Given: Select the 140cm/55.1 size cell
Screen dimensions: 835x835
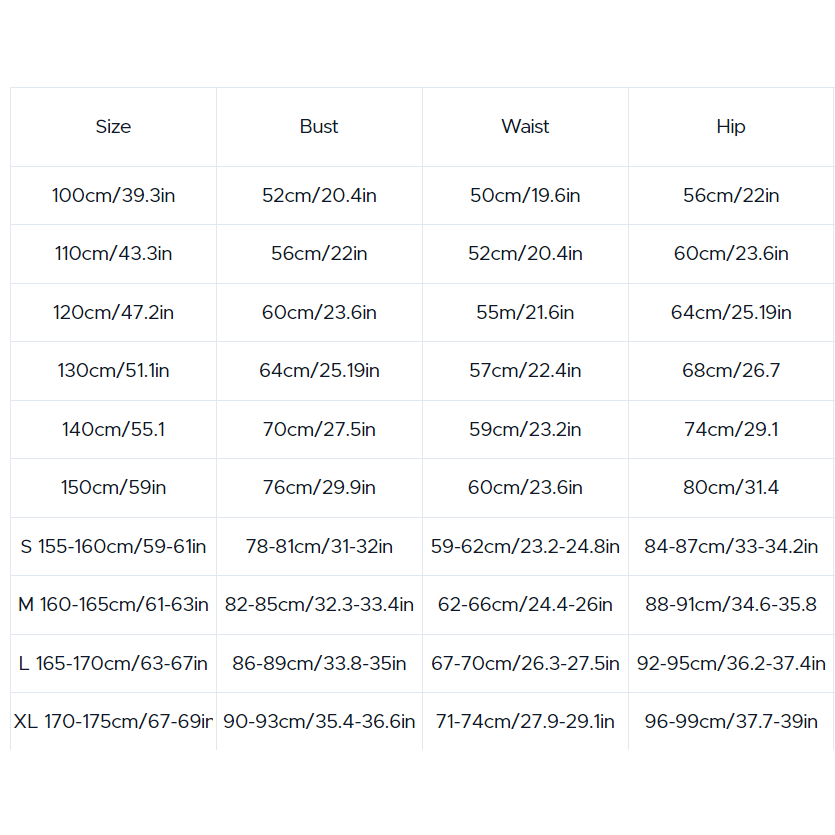Looking at the screenshot, I should [113, 429].
